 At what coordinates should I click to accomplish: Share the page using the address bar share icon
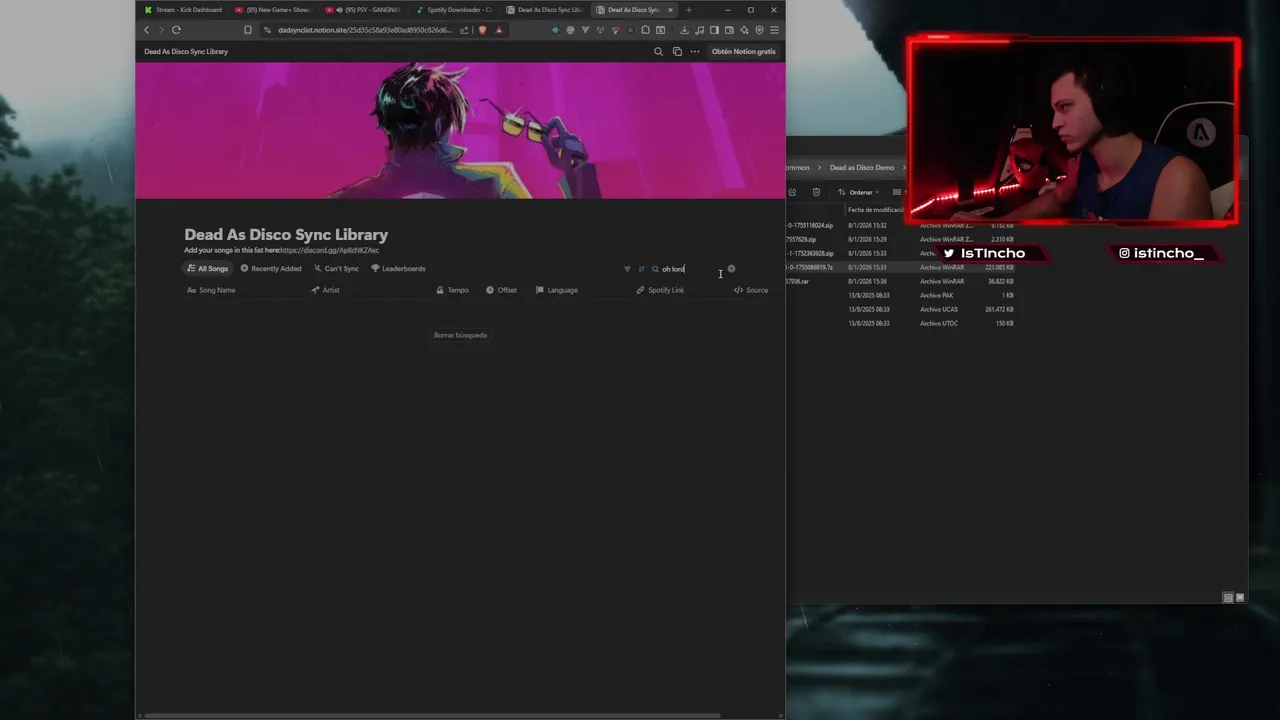click(x=465, y=30)
